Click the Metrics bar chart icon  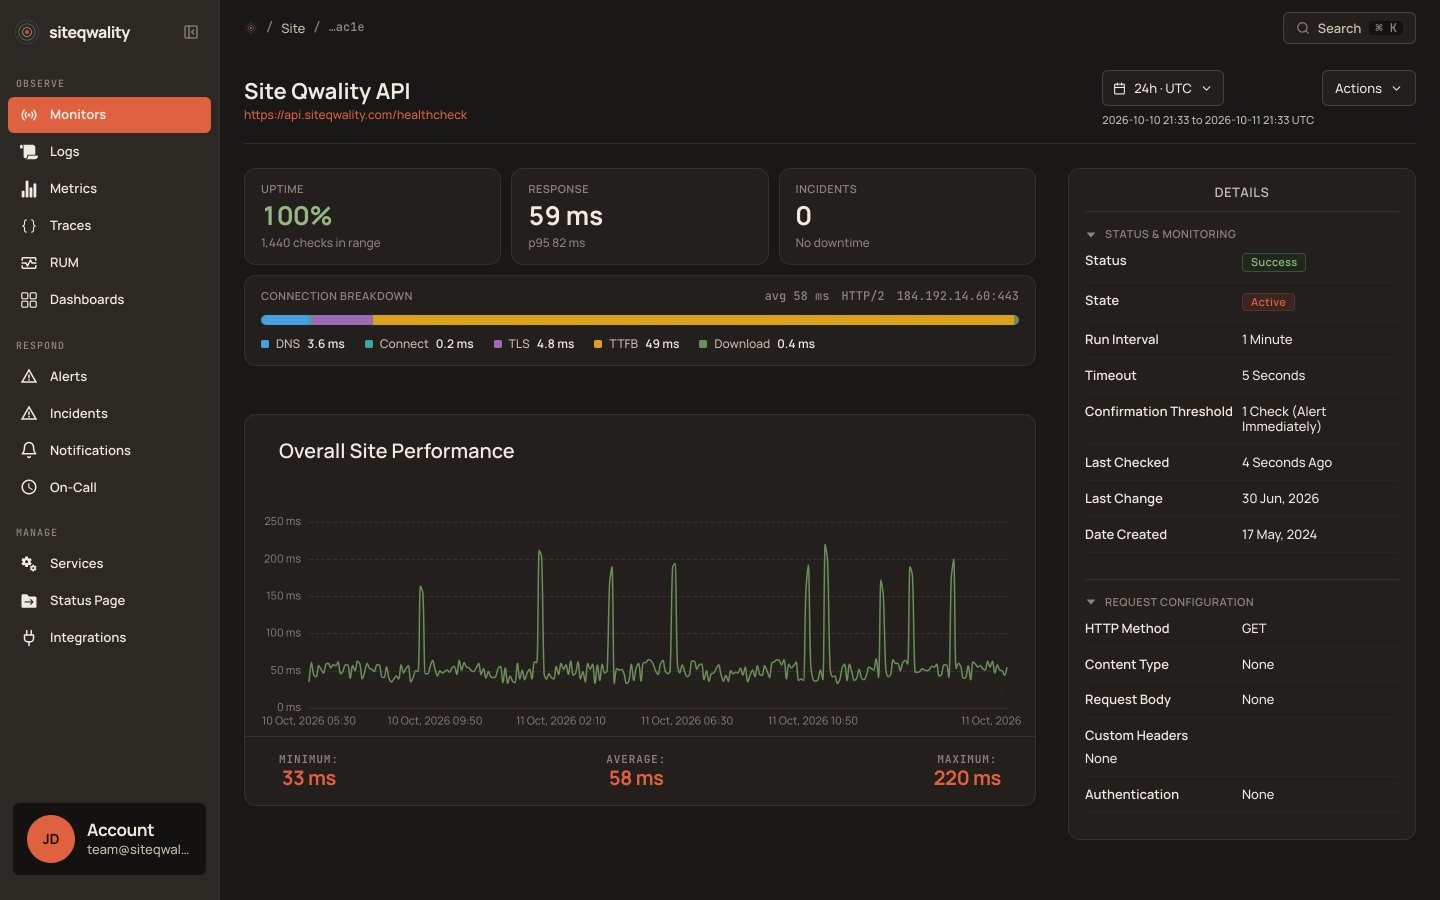[x=29, y=189]
